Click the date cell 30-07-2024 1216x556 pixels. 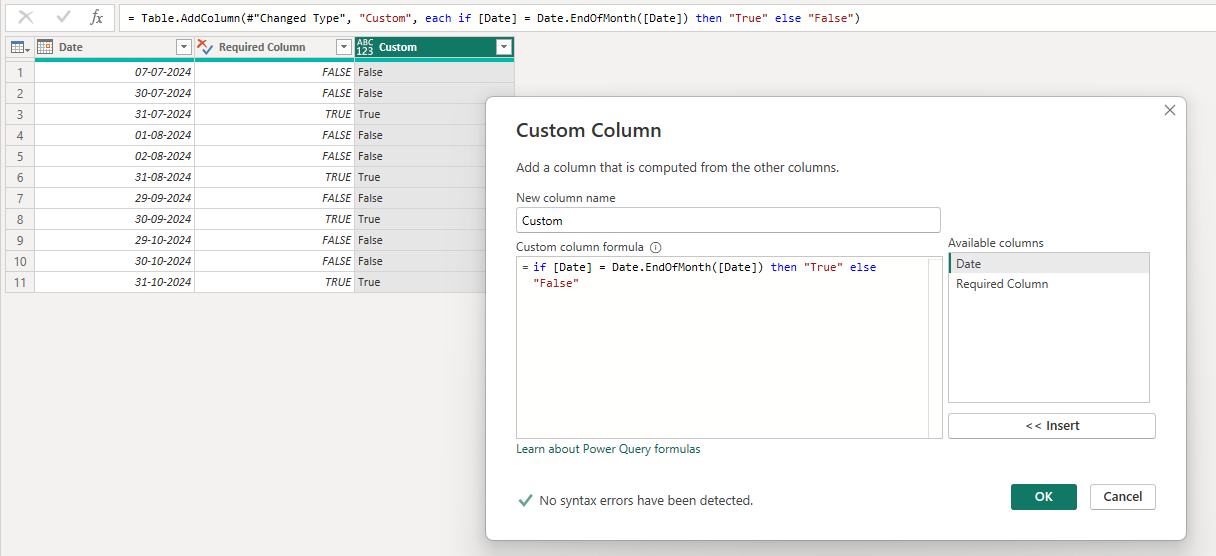point(114,93)
